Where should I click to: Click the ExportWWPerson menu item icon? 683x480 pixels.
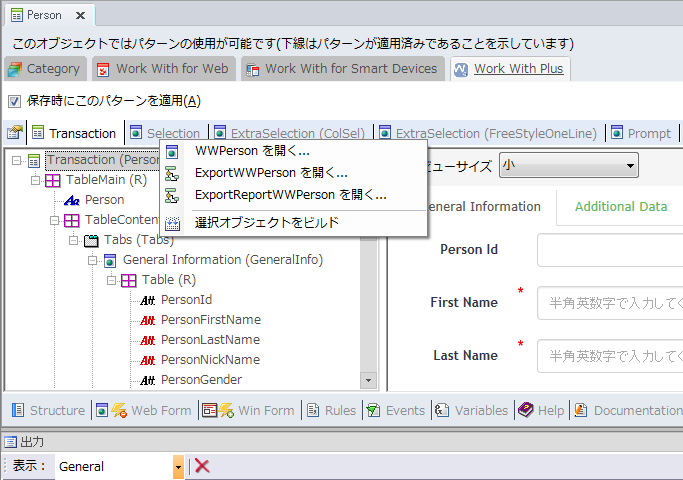[x=172, y=173]
